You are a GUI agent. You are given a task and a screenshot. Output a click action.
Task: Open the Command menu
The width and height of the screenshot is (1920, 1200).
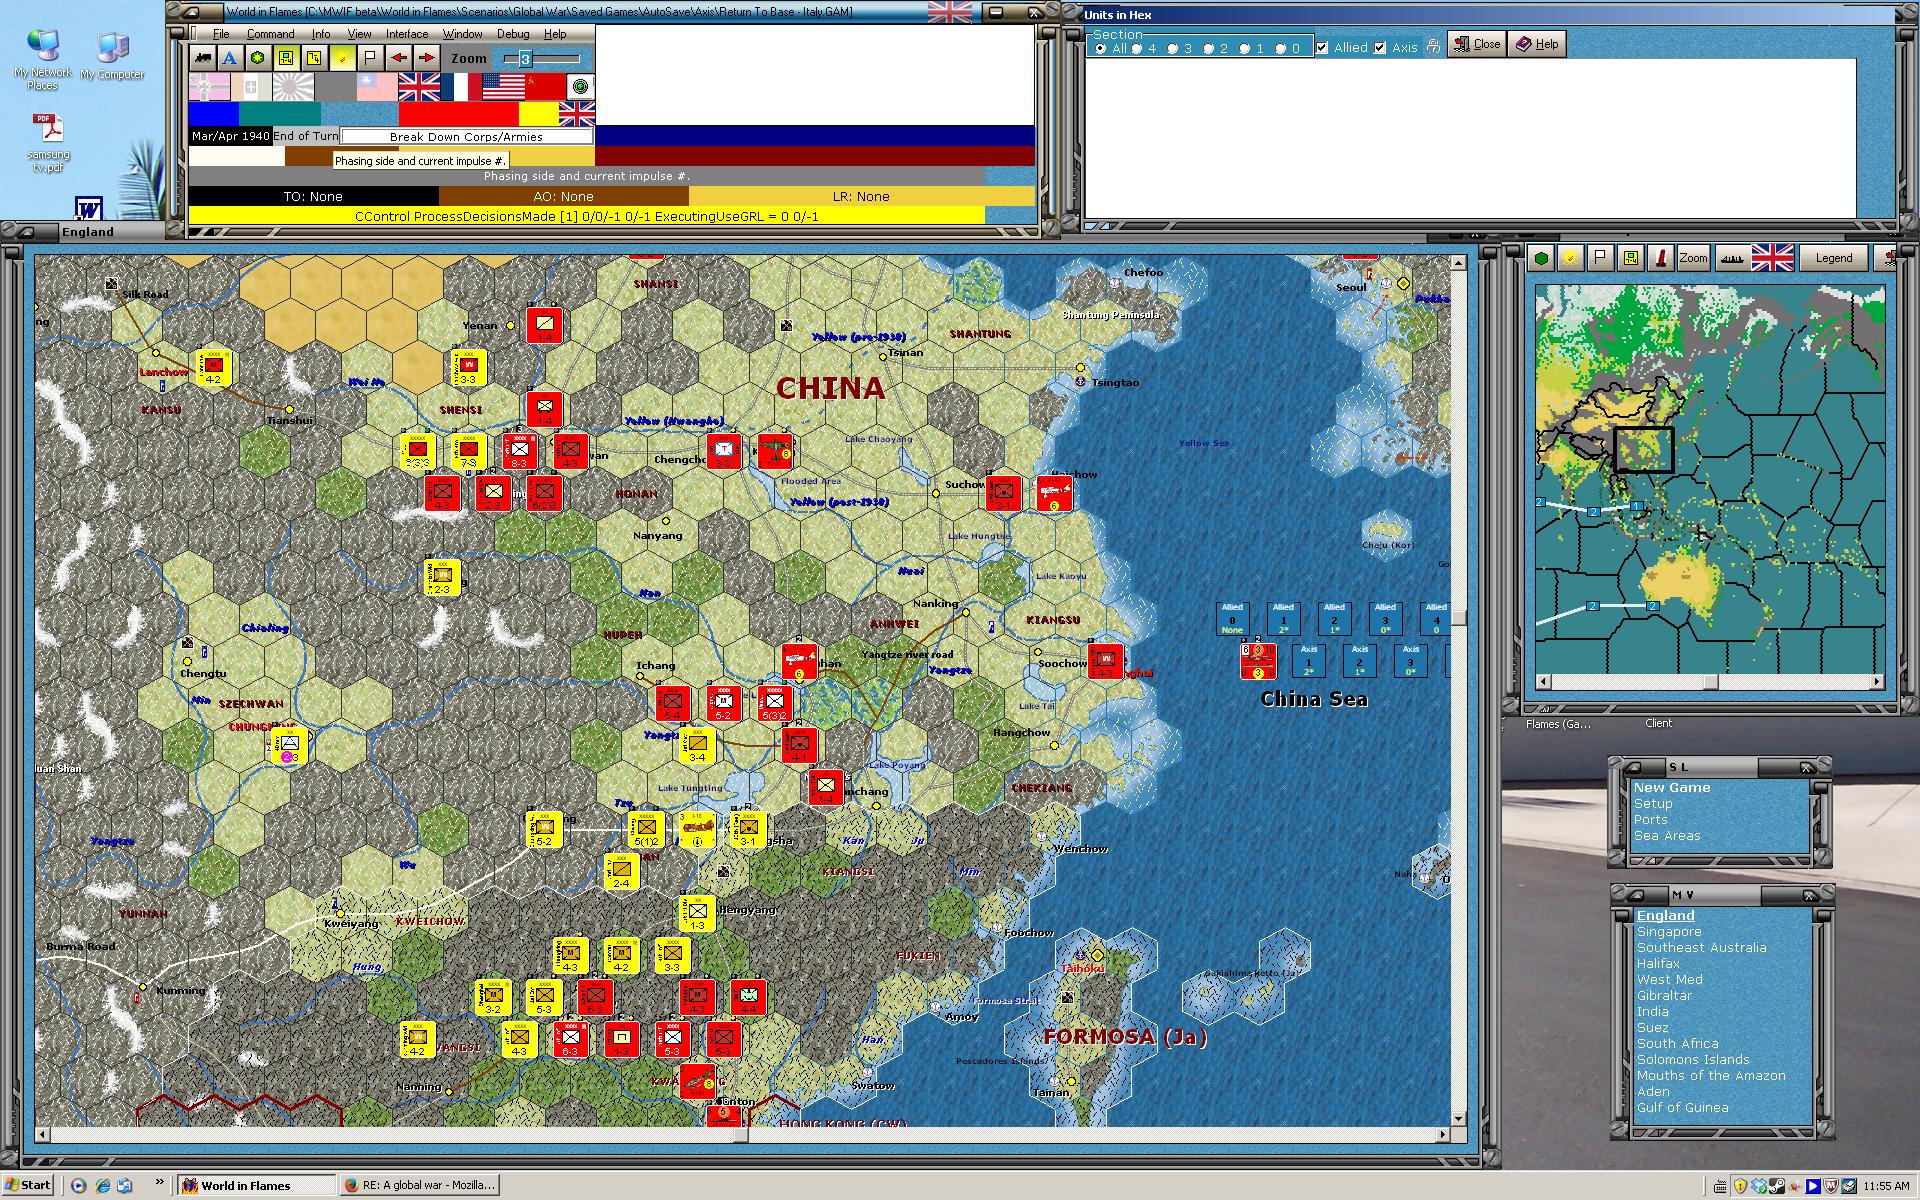[270, 34]
